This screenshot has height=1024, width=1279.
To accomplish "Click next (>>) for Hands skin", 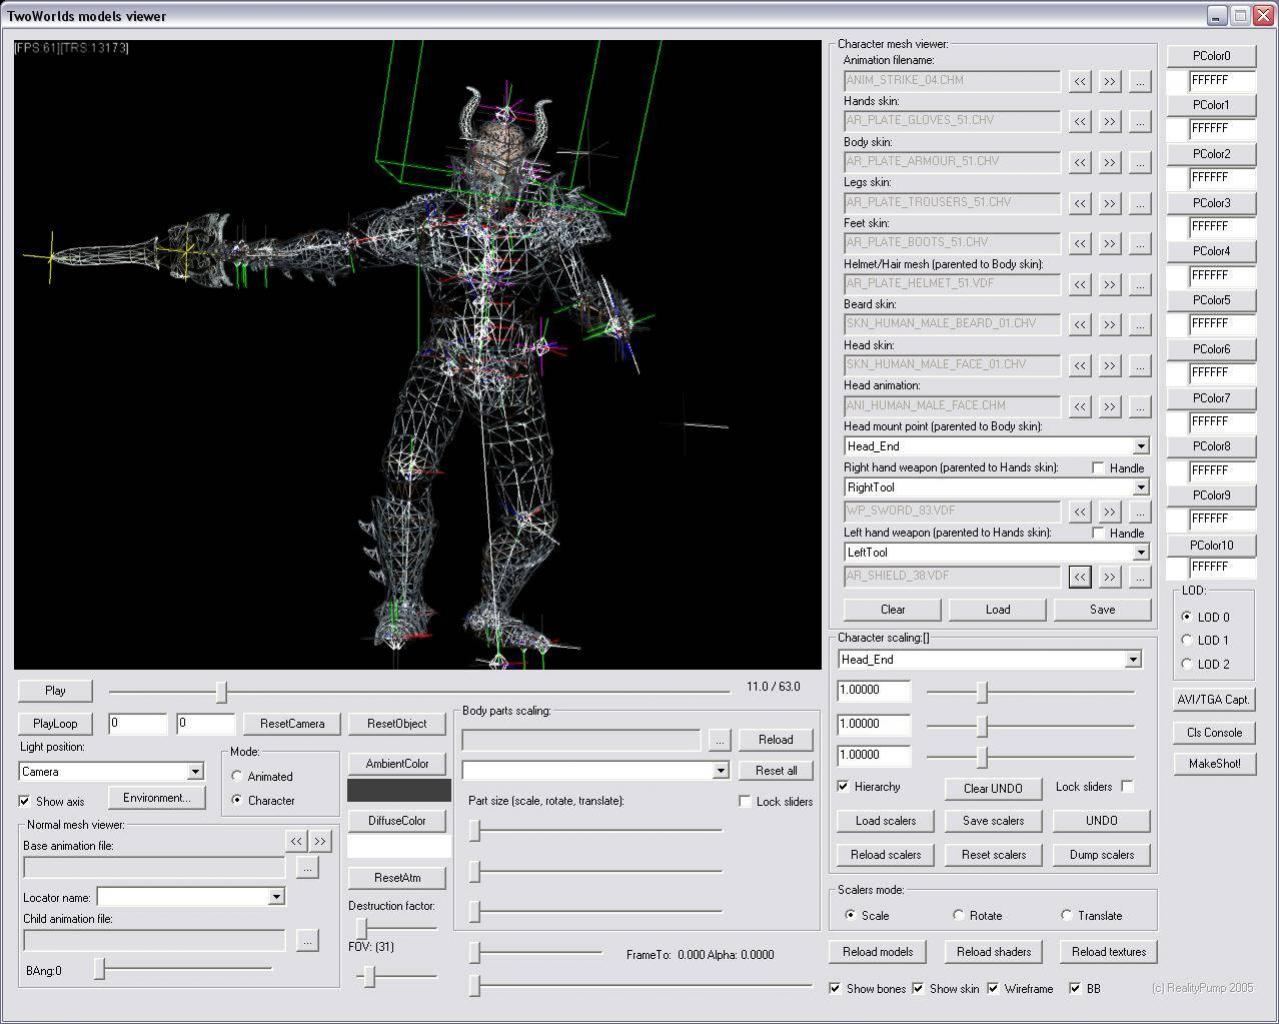I will [x=1109, y=122].
